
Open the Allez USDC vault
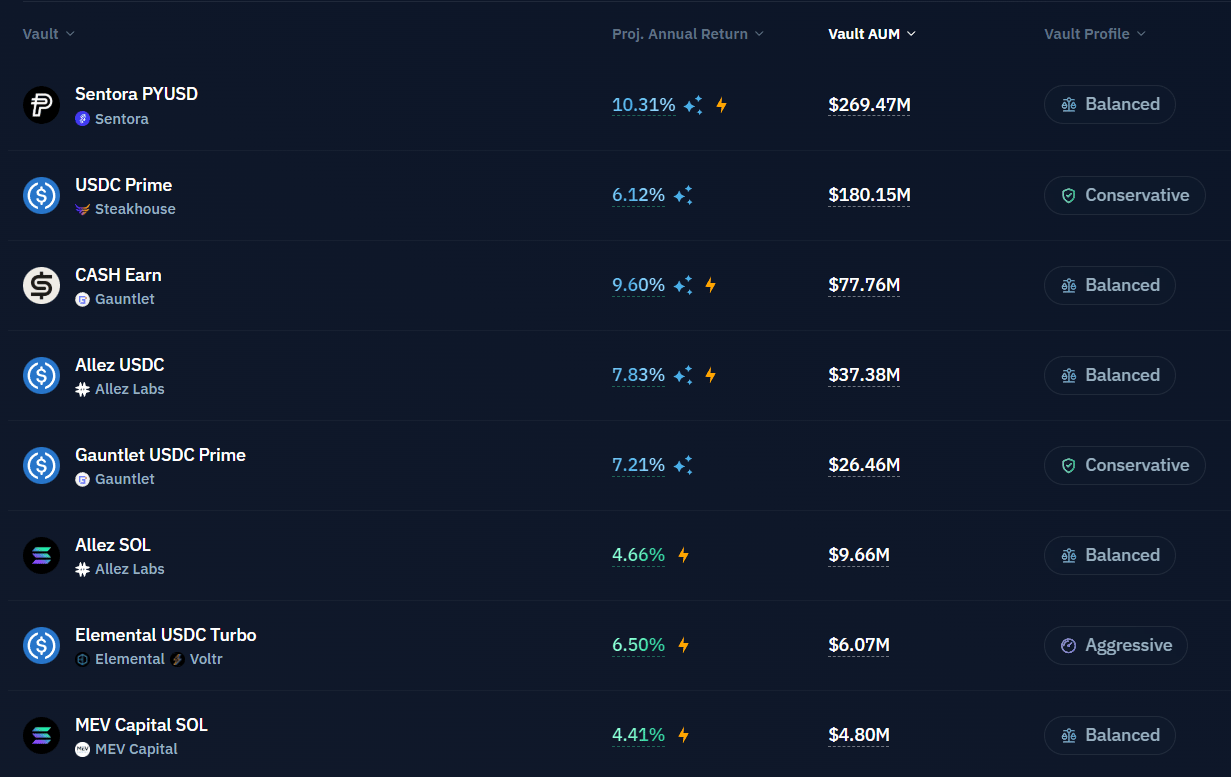119,365
